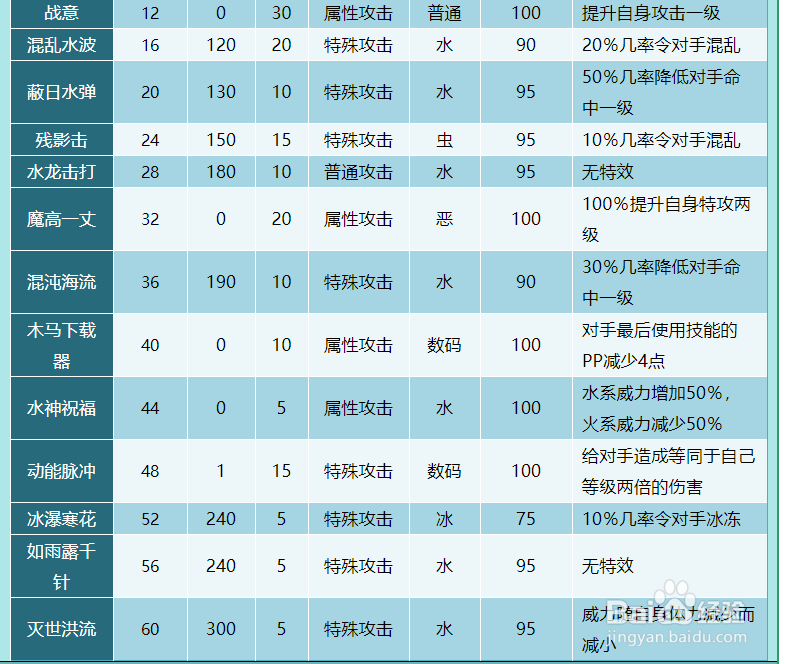
Task: Select the skill name 战意
Action: 61,13
